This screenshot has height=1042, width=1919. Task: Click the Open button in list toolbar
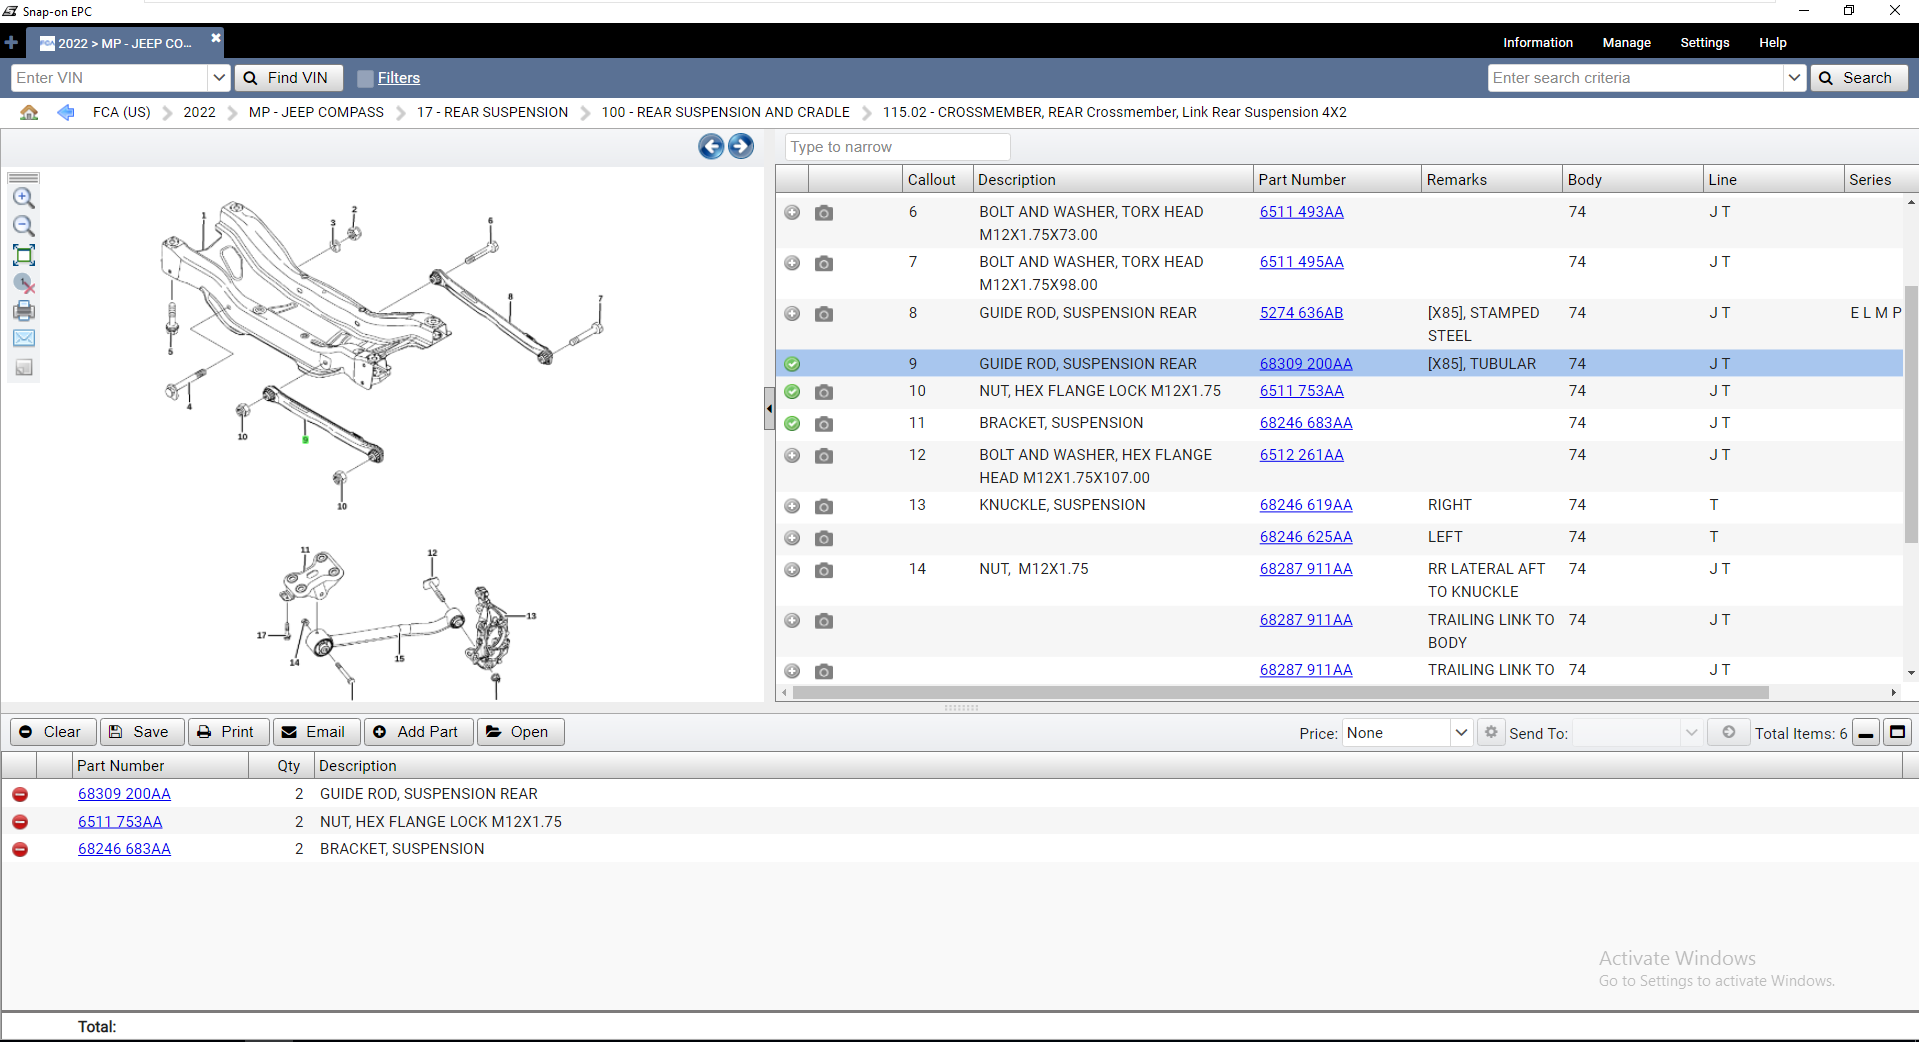pyautogui.click(x=520, y=732)
